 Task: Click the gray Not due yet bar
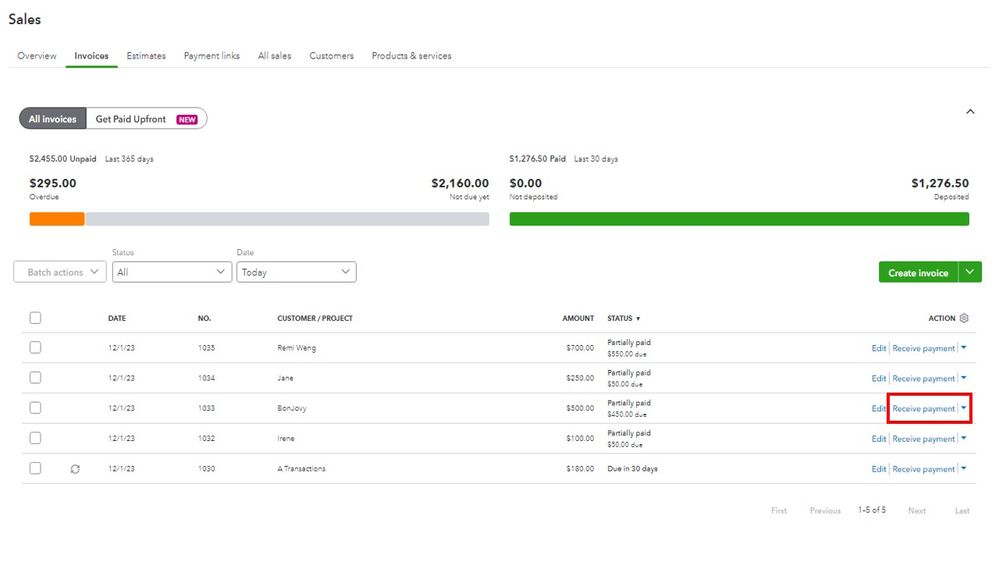point(287,219)
